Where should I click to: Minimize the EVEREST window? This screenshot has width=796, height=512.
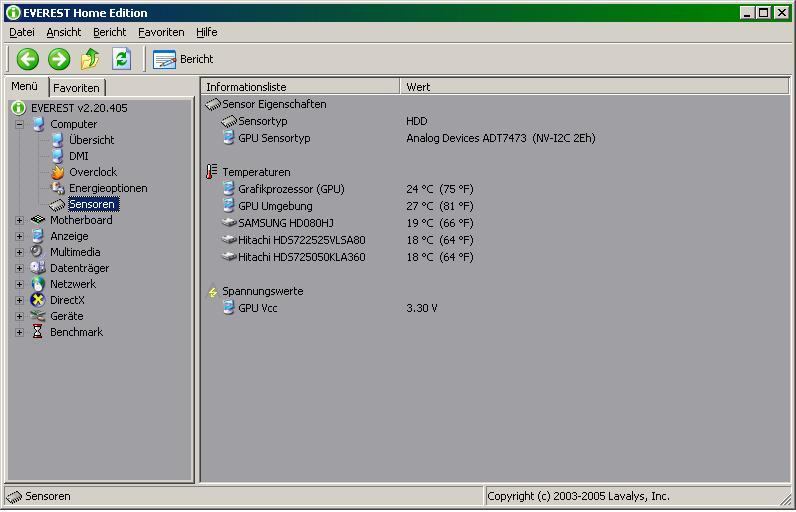click(746, 13)
